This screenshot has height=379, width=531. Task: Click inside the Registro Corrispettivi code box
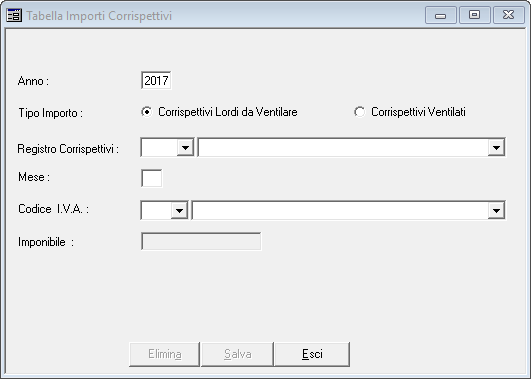pyautogui.click(x=159, y=148)
